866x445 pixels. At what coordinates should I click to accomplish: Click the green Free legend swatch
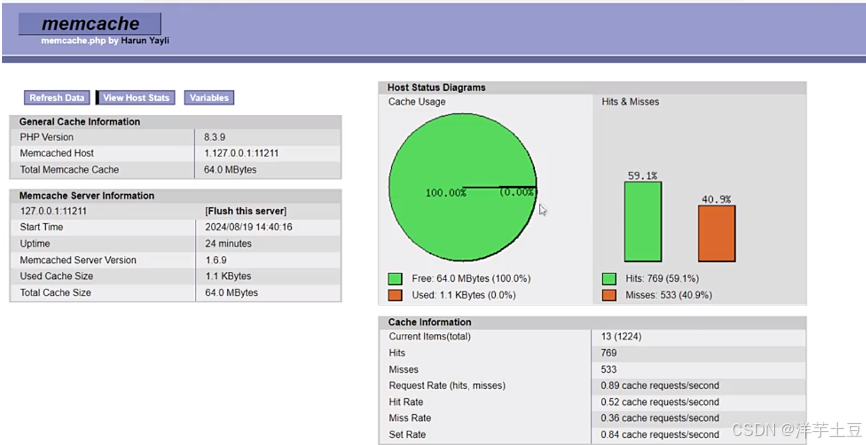395,279
